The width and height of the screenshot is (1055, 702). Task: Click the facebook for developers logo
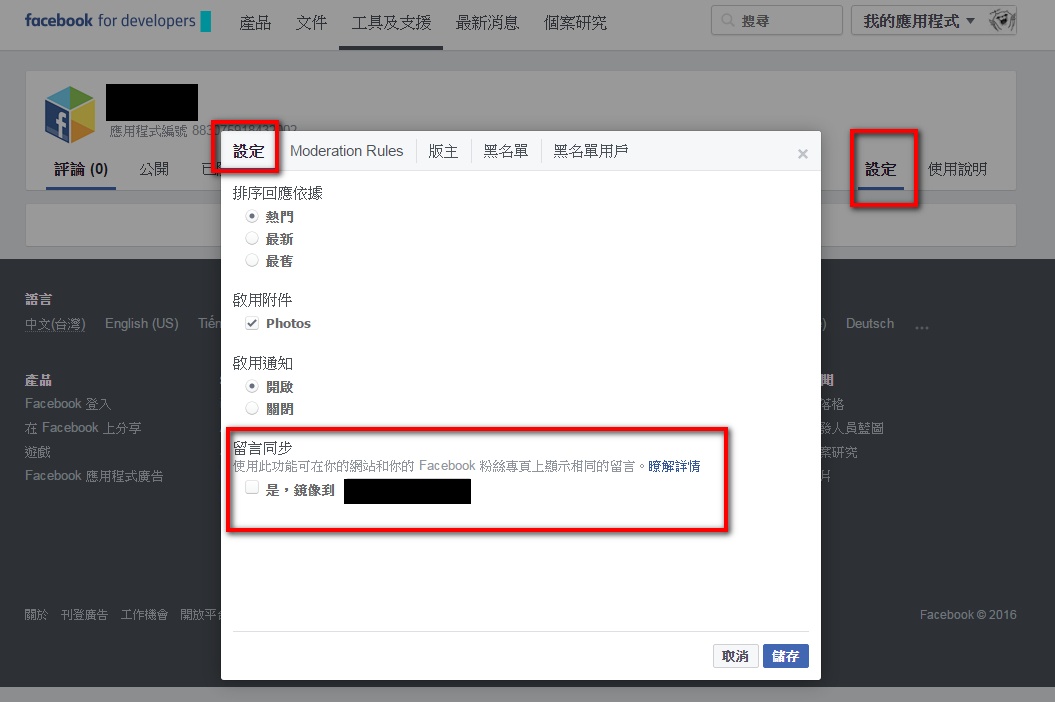[x=118, y=21]
